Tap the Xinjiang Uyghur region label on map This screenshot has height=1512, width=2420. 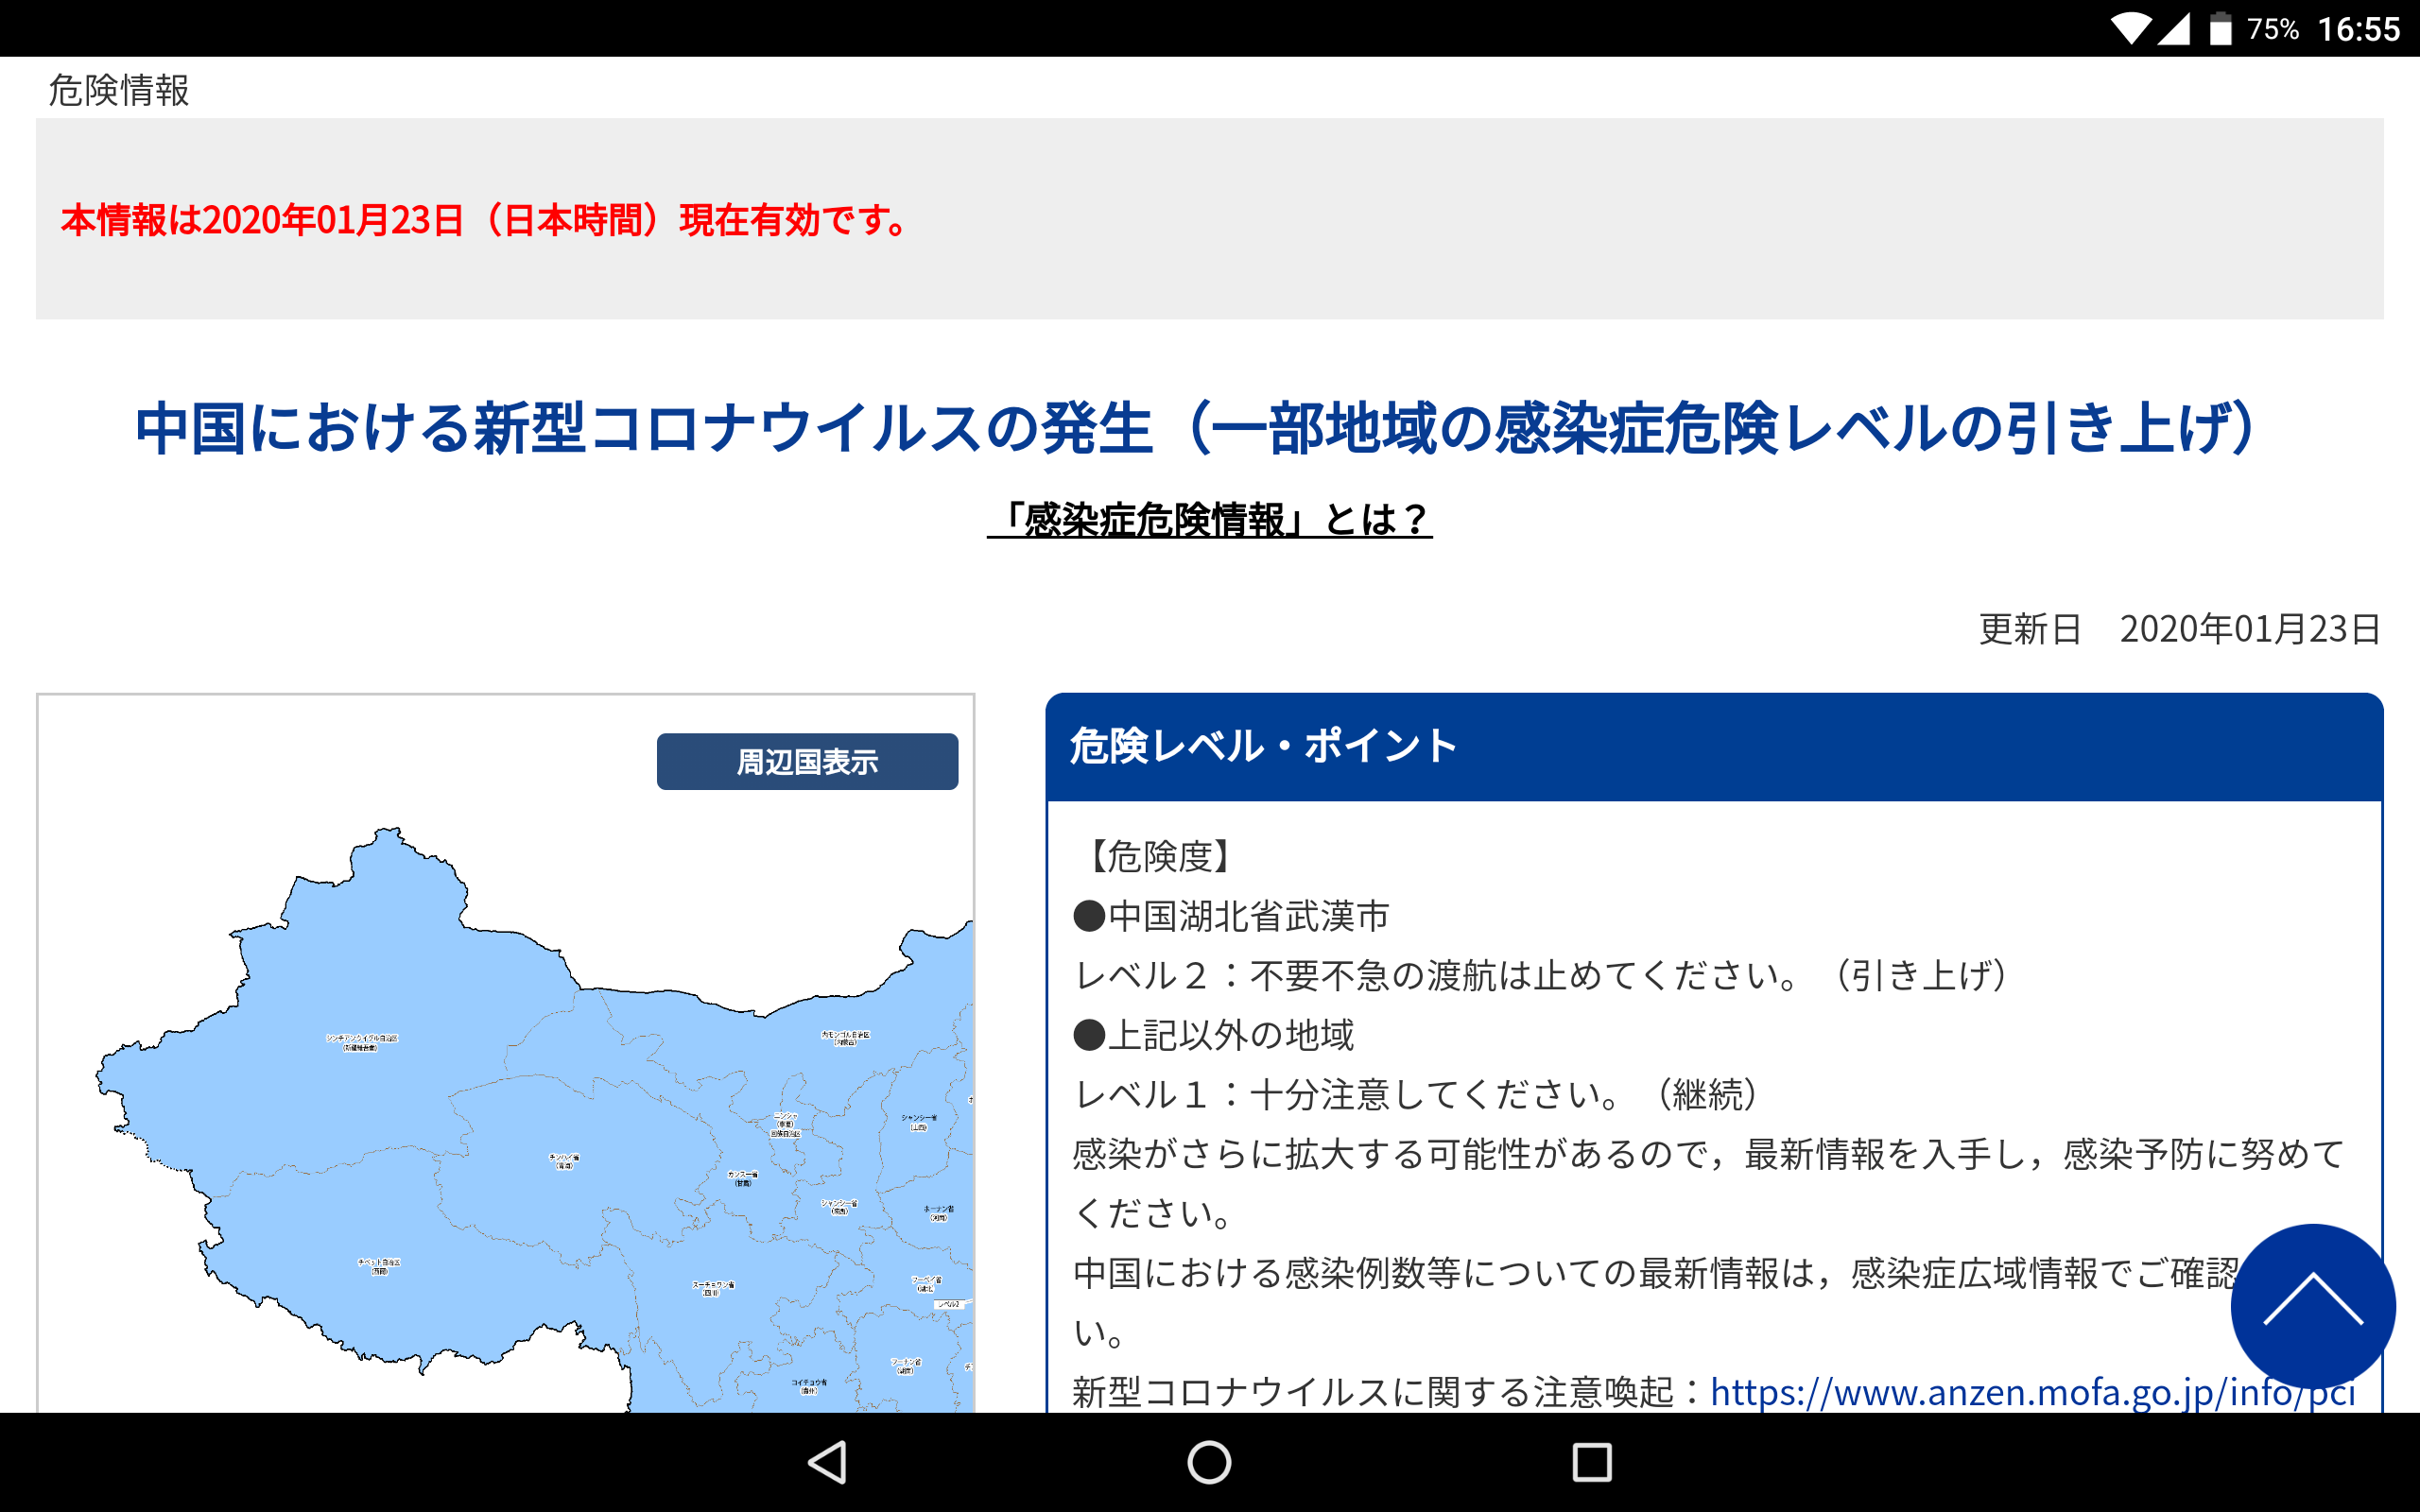click(x=361, y=1042)
